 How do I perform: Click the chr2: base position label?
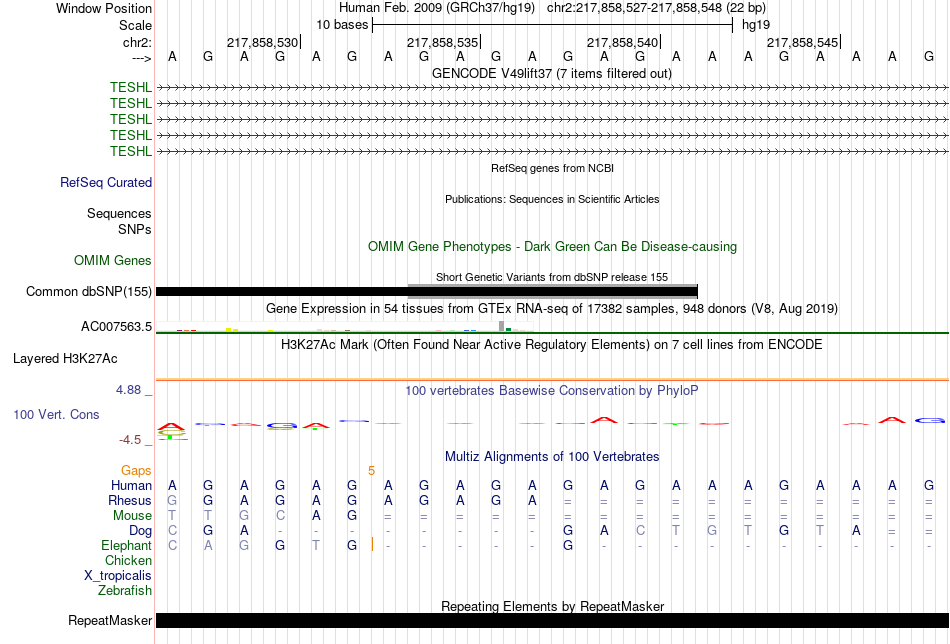click(137, 42)
